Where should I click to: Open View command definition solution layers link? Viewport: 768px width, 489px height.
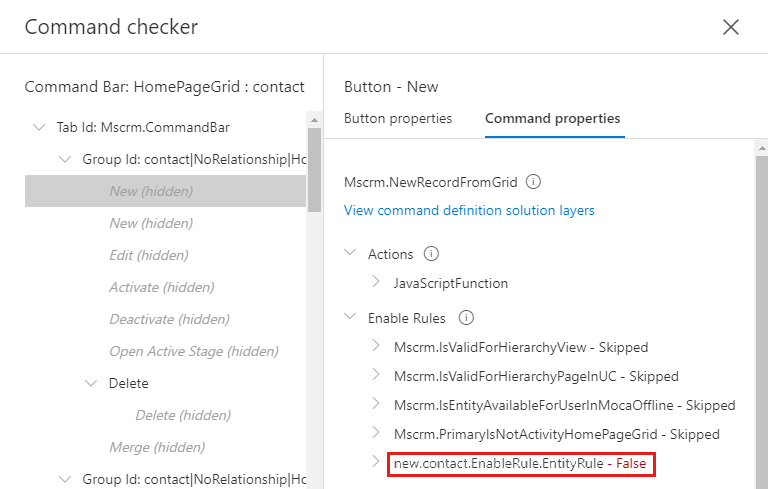click(469, 211)
